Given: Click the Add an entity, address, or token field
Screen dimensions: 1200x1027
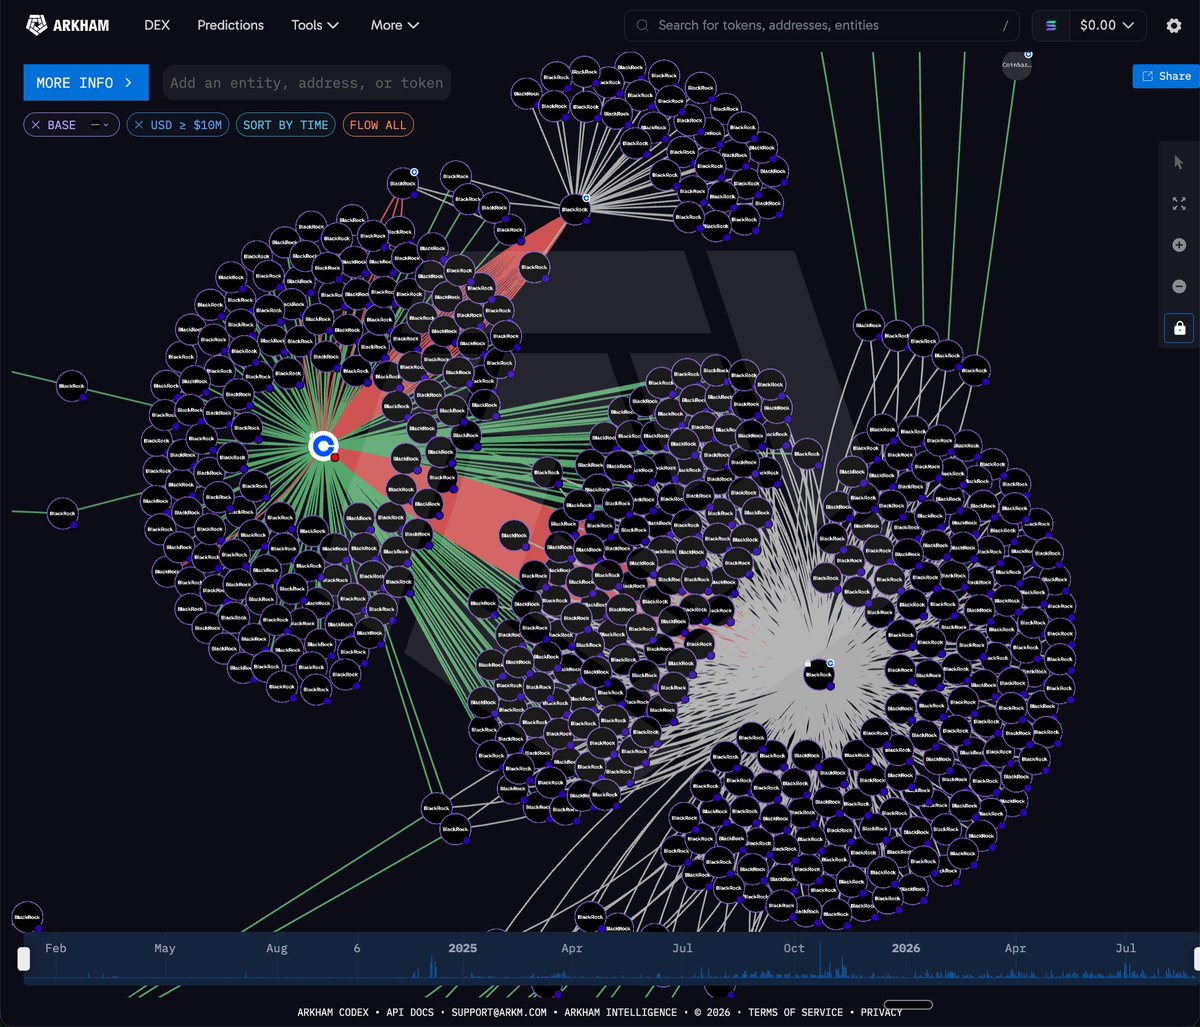Looking at the screenshot, I should pyautogui.click(x=306, y=83).
